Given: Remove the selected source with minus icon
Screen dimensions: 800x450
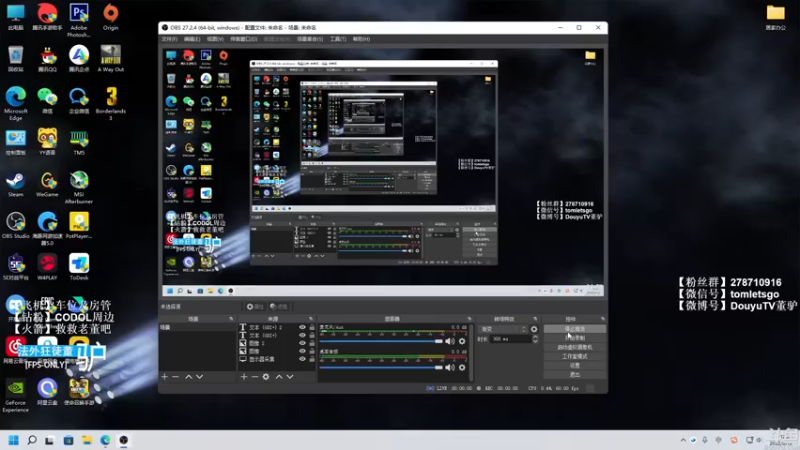Looking at the screenshot, I should (x=255, y=377).
